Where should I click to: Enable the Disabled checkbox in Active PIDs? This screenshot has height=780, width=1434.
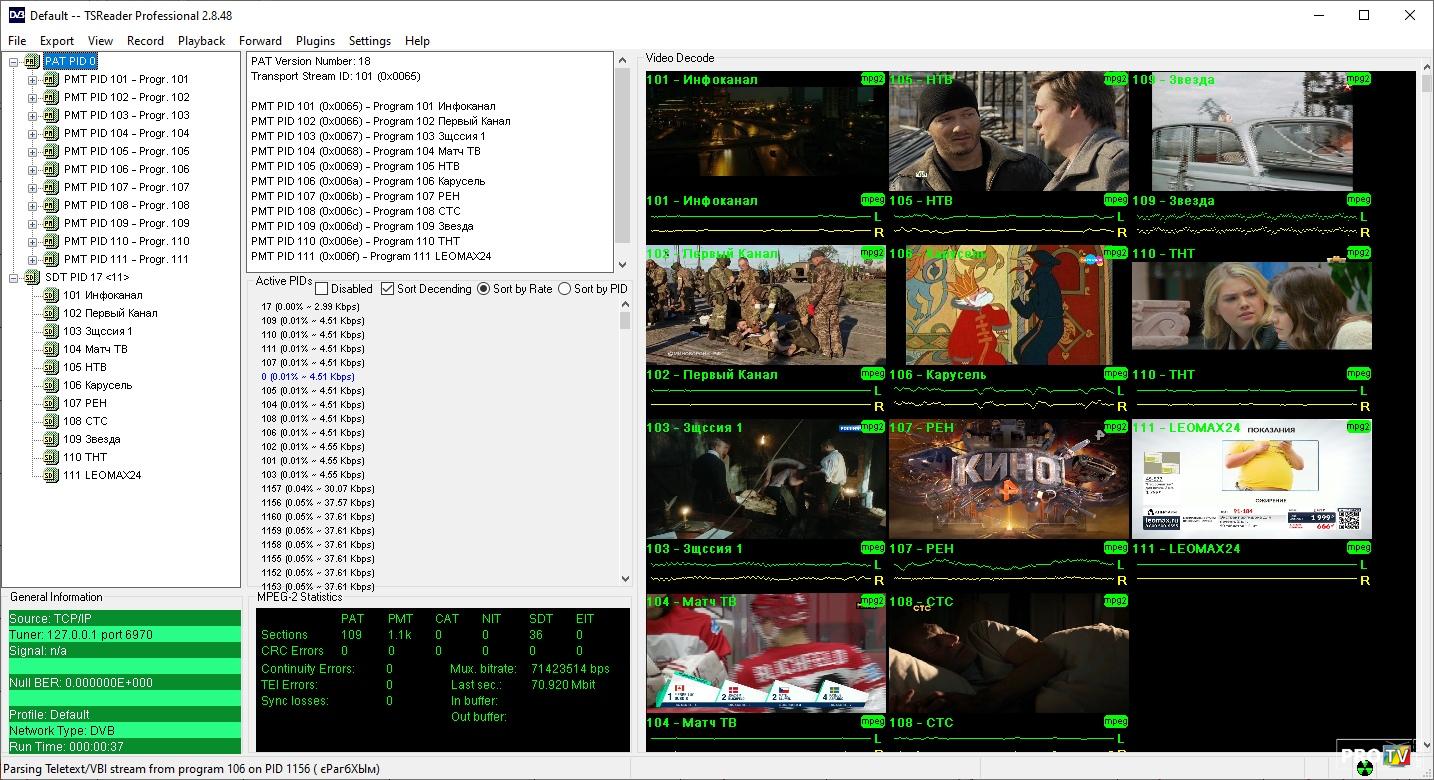[322, 289]
